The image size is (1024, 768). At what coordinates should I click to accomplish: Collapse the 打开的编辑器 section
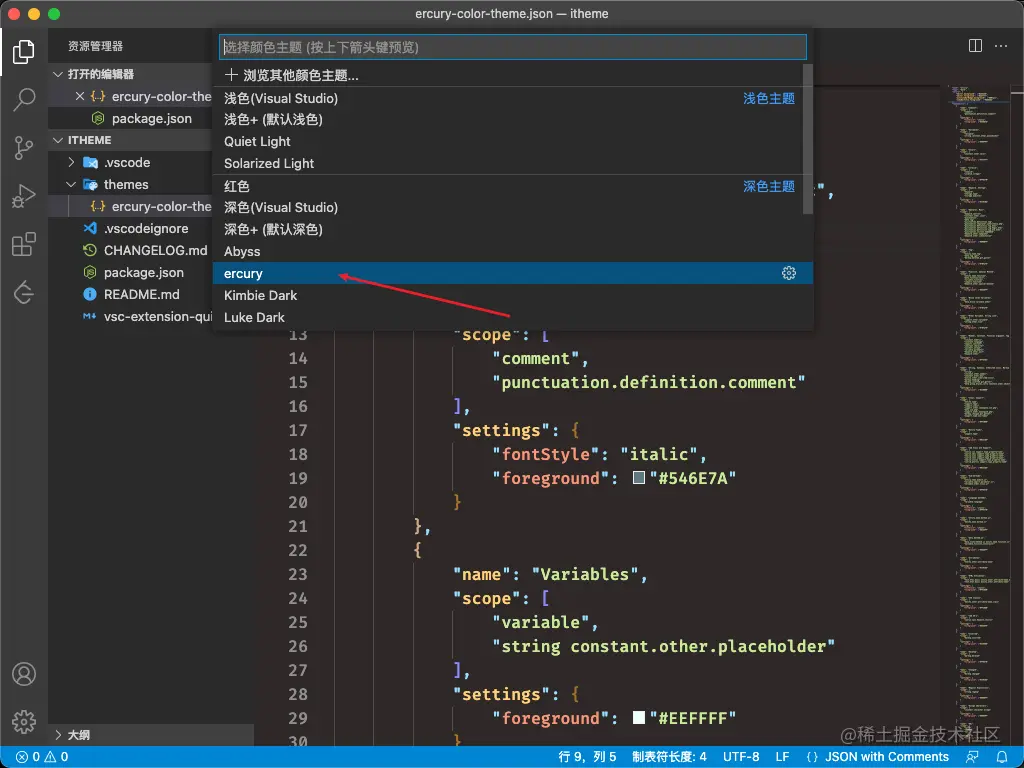(58, 74)
